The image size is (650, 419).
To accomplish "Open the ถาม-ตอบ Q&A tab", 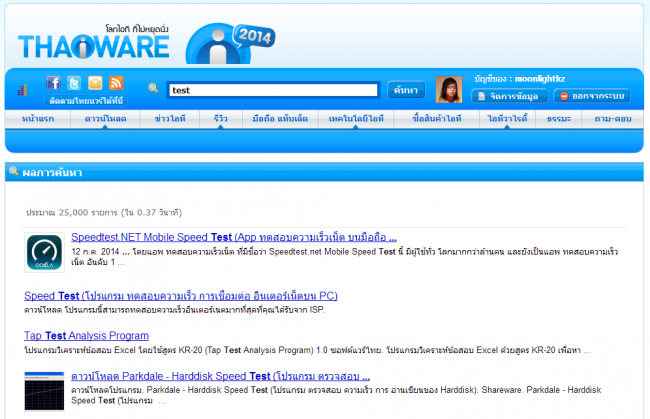I will pyautogui.click(x=613, y=119).
